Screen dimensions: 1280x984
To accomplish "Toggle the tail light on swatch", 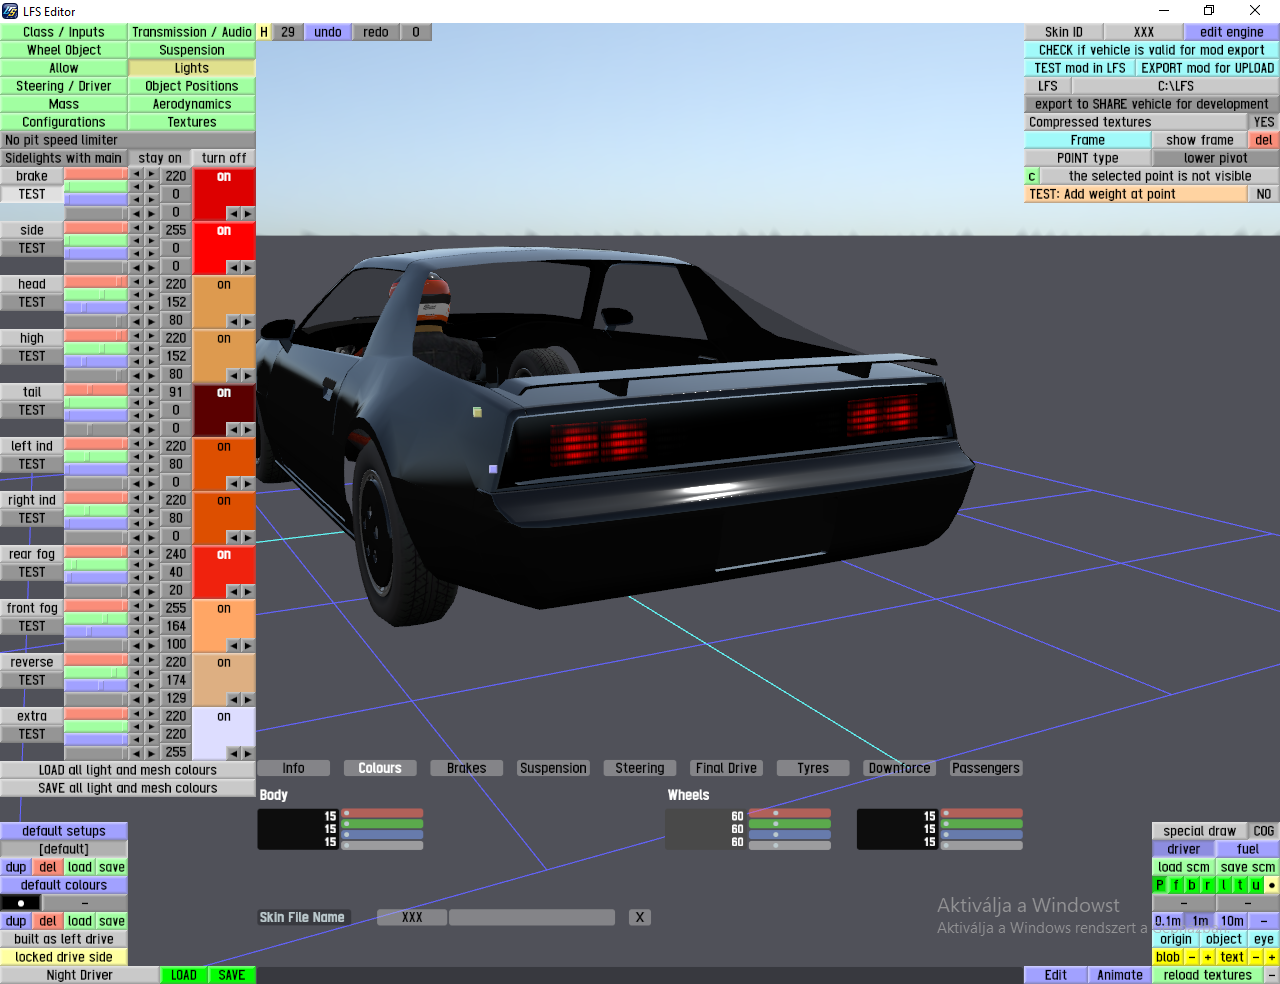I will [x=224, y=410].
